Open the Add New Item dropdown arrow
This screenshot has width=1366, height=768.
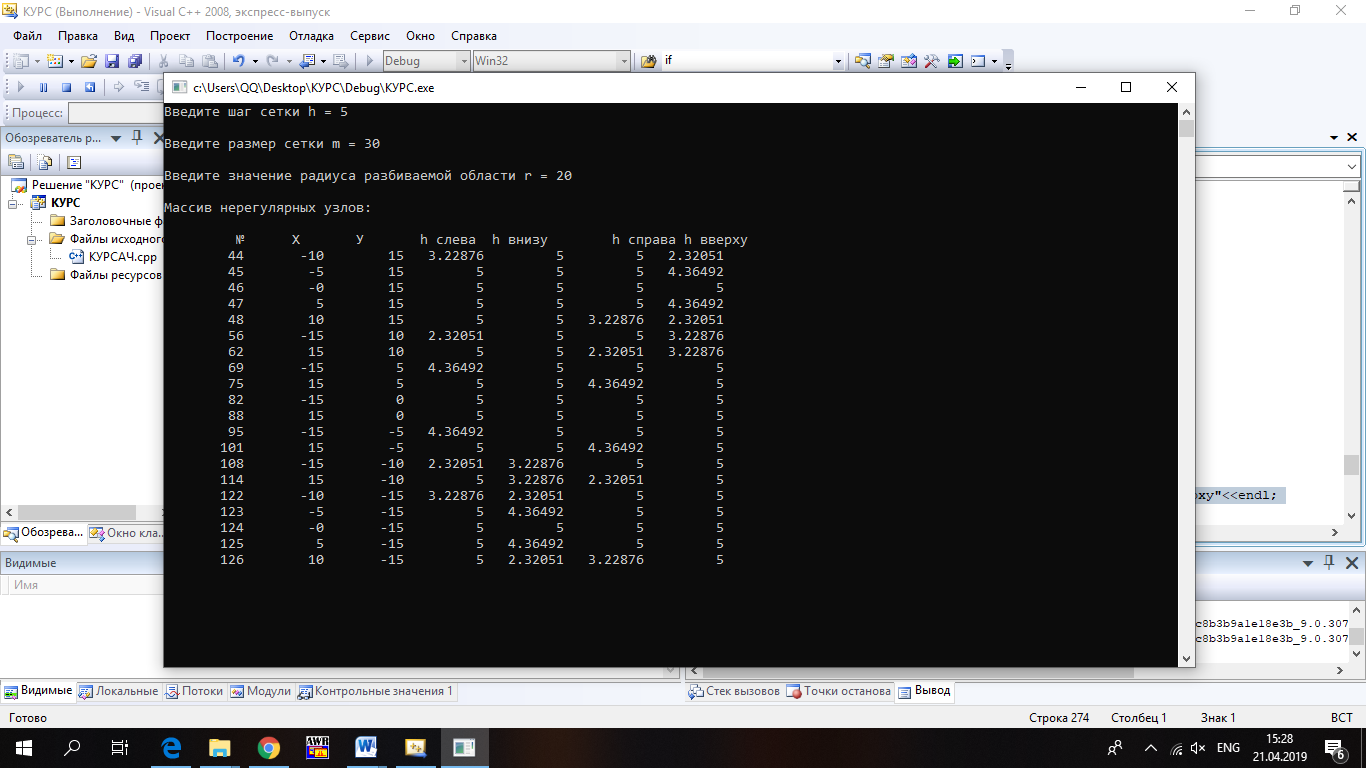click(x=71, y=61)
